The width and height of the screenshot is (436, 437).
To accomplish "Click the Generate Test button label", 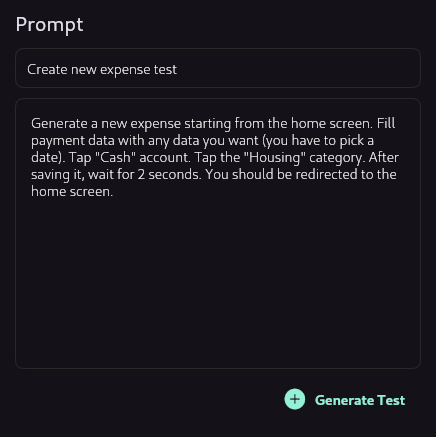I will coord(360,400).
